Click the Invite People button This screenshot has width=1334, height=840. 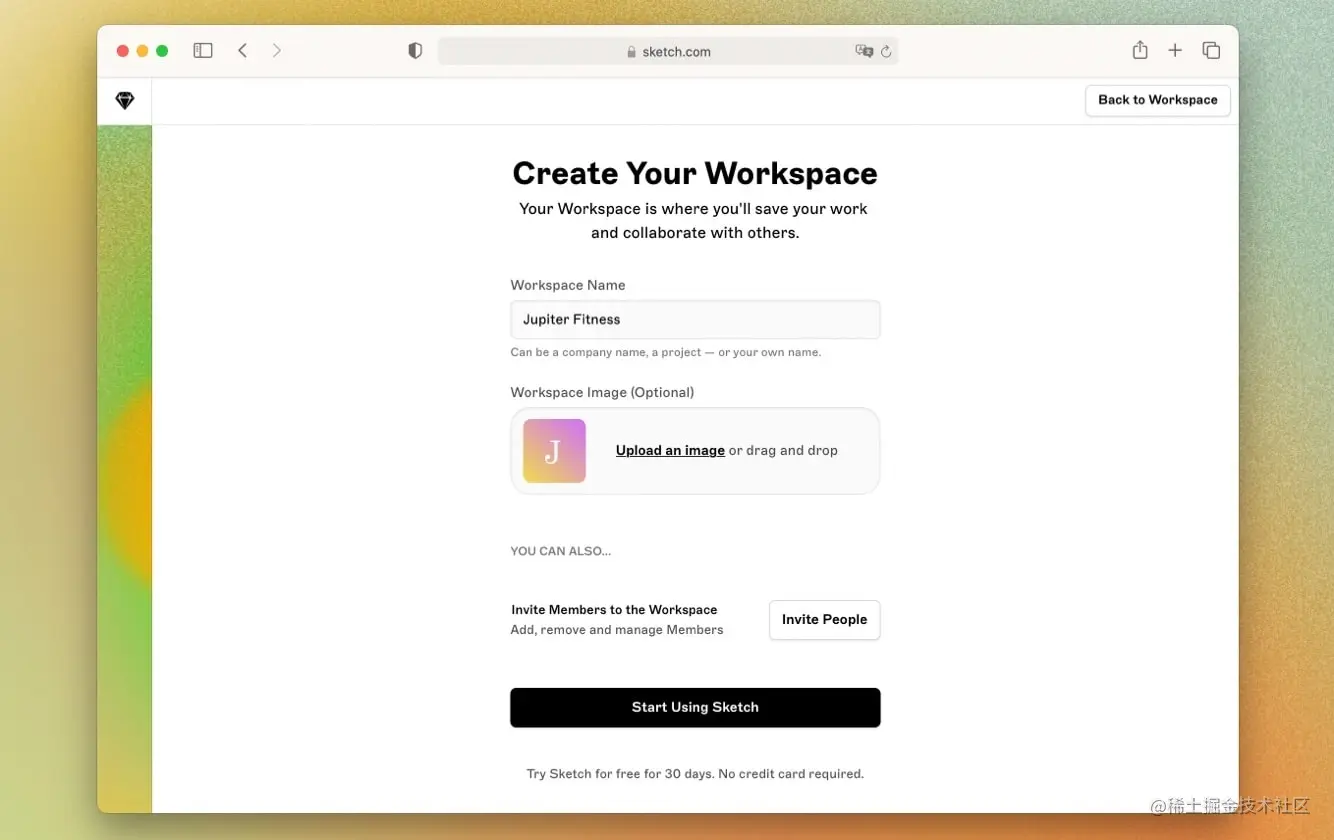pyautogui.click(x=824, y=620)
